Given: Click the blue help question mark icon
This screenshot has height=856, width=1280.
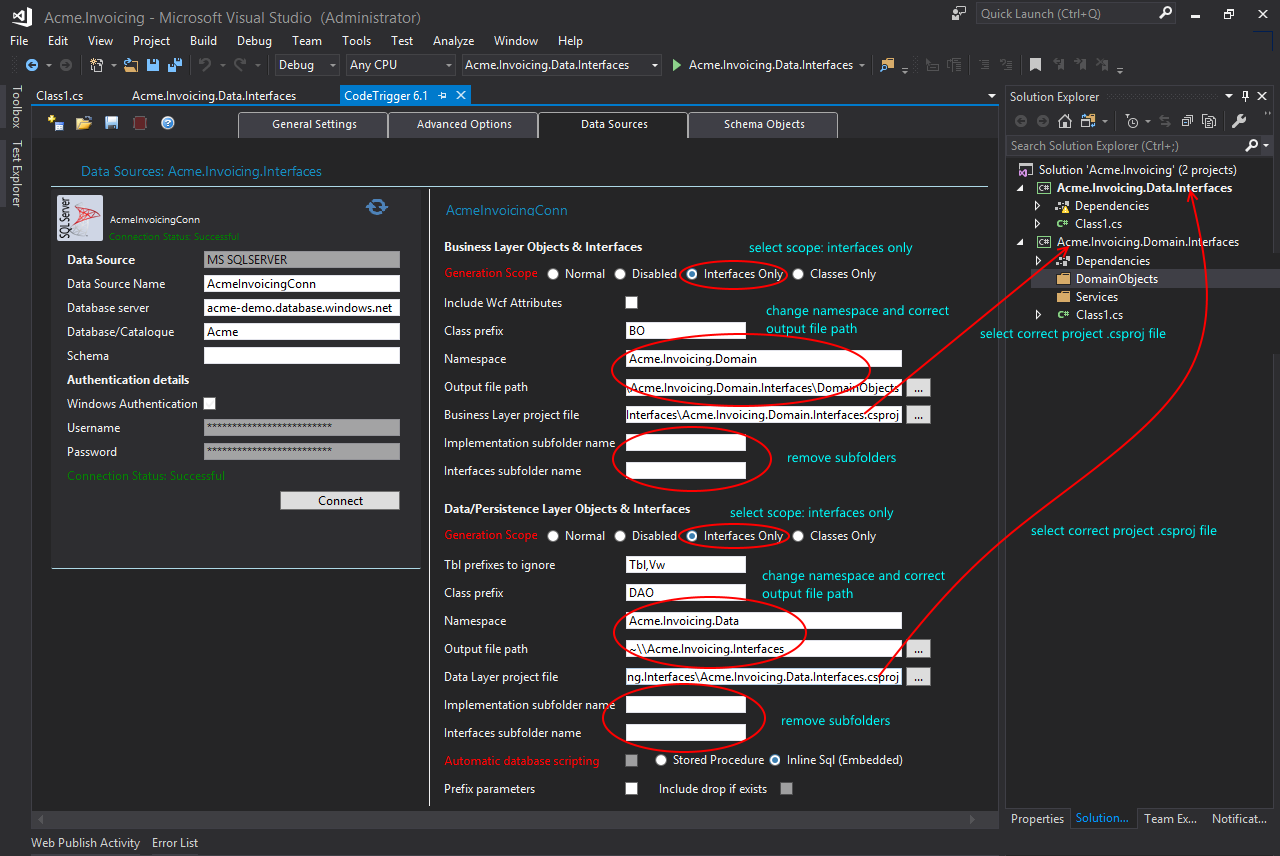Looking at the screenshot, I should click(x=167, y=122).
